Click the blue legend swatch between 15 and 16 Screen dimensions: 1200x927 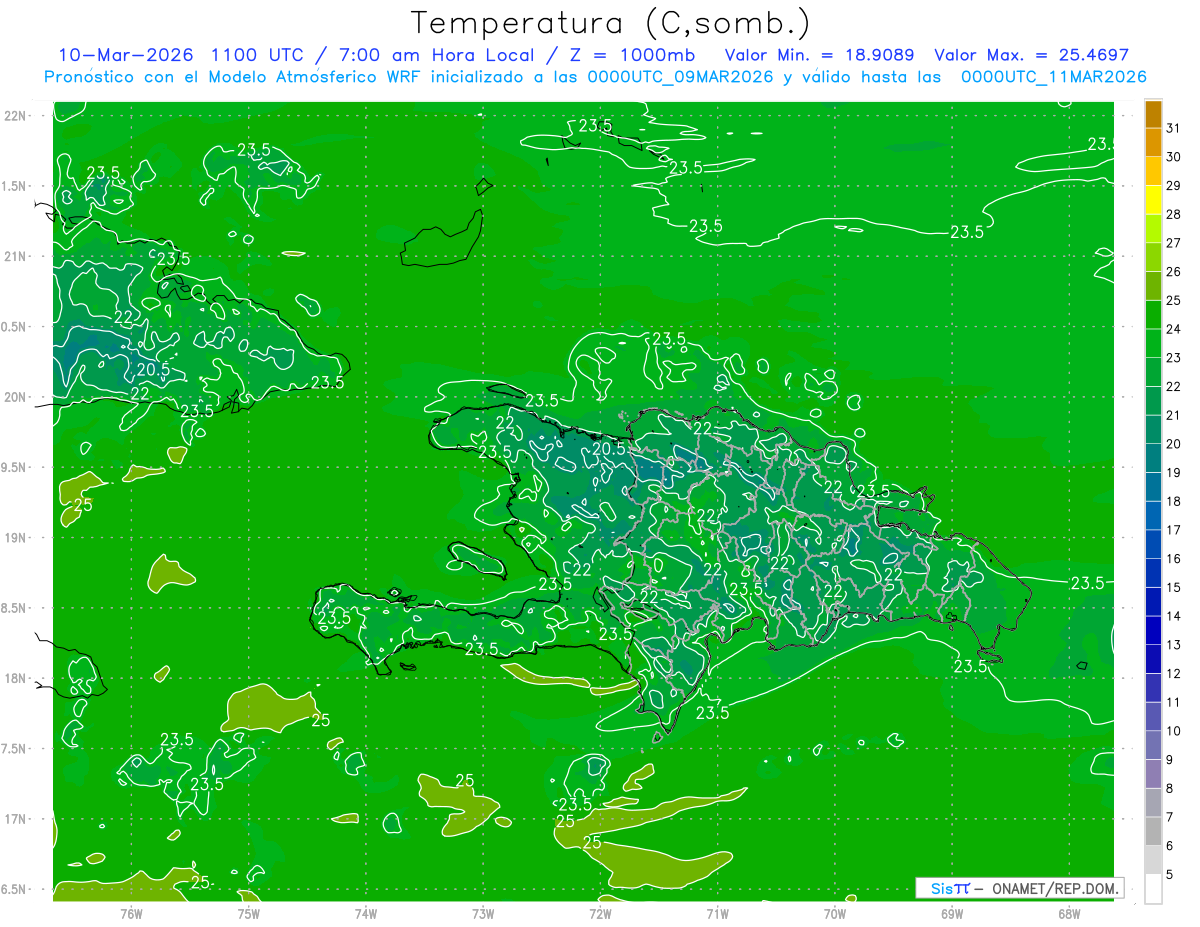(1153, 574)
